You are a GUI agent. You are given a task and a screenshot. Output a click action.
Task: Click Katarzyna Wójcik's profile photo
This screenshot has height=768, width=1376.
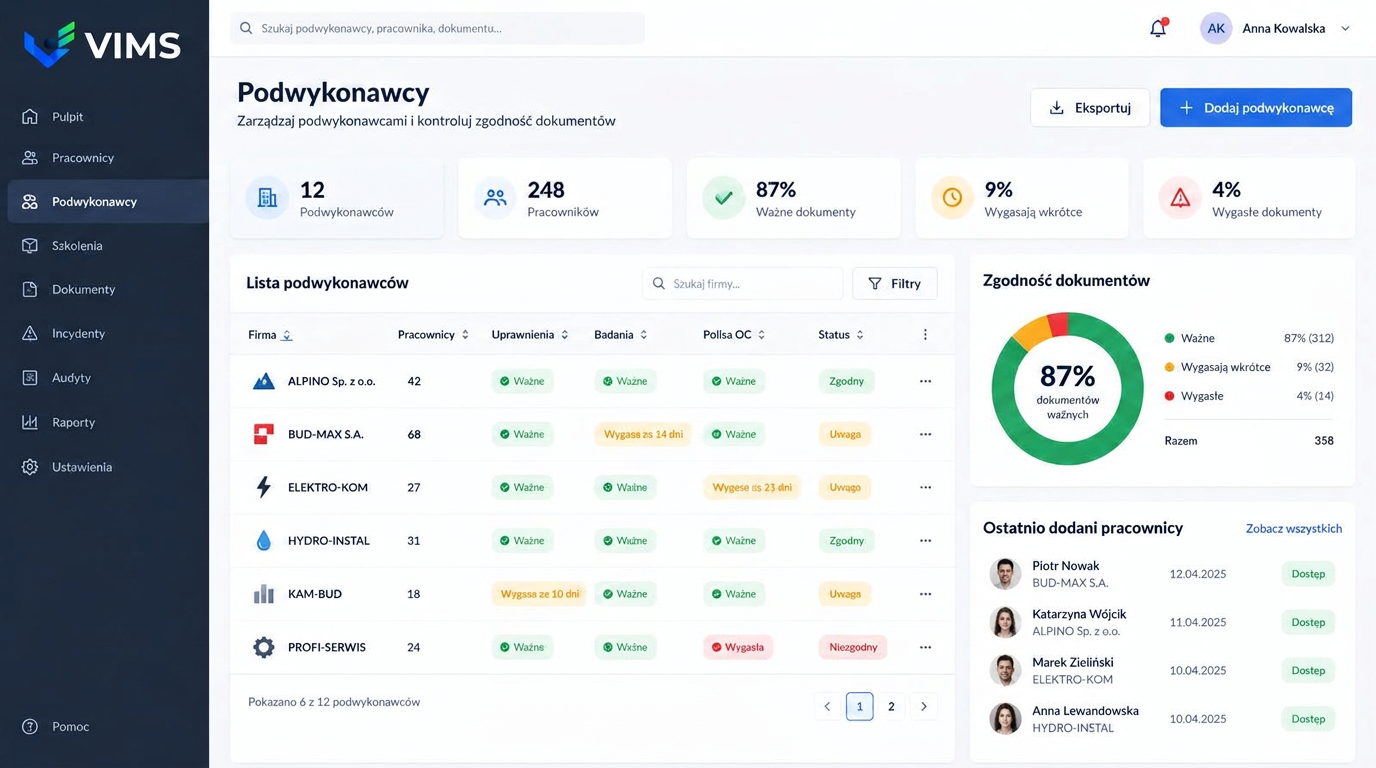[1005, 622]
